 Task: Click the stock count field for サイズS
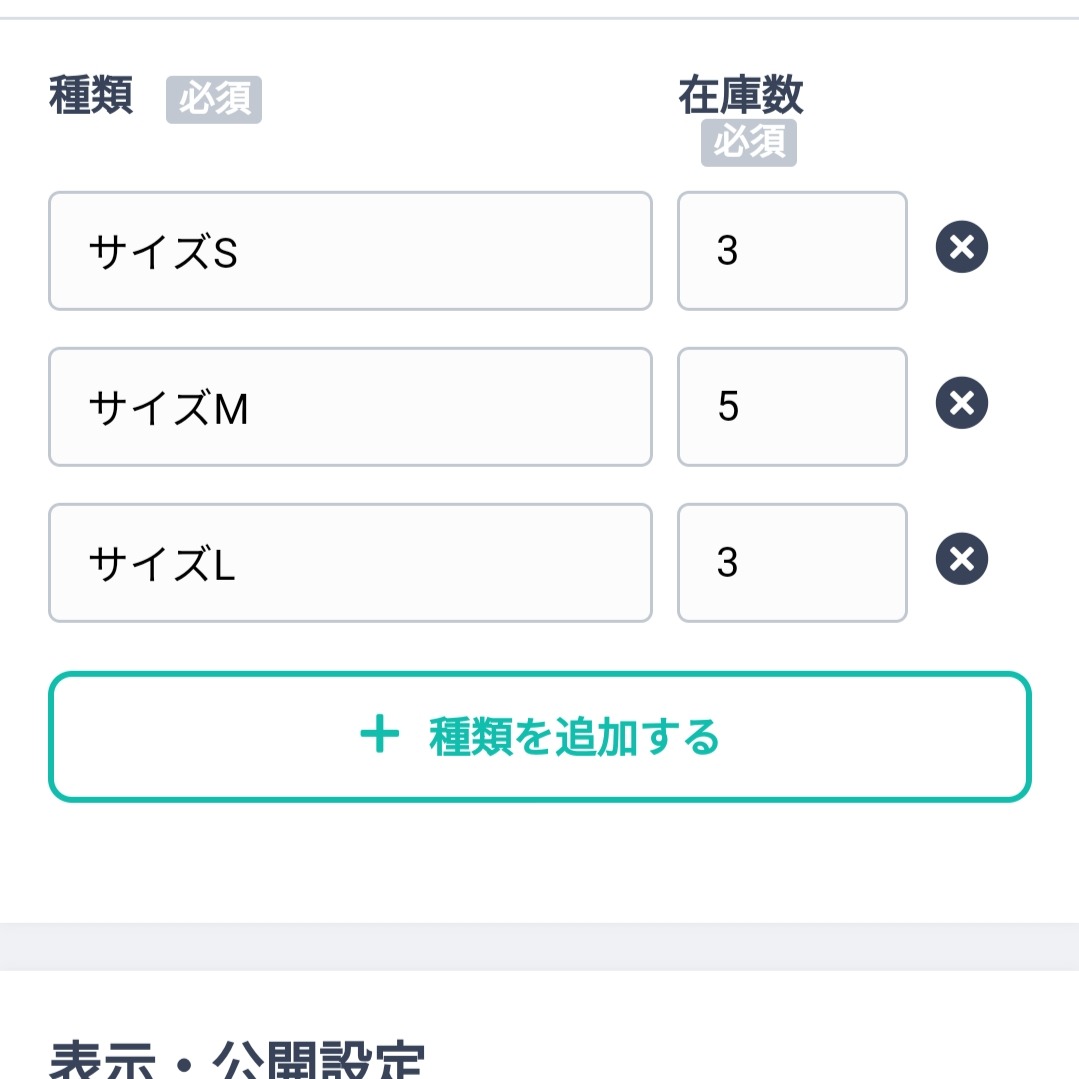click(x=792, y=251)
